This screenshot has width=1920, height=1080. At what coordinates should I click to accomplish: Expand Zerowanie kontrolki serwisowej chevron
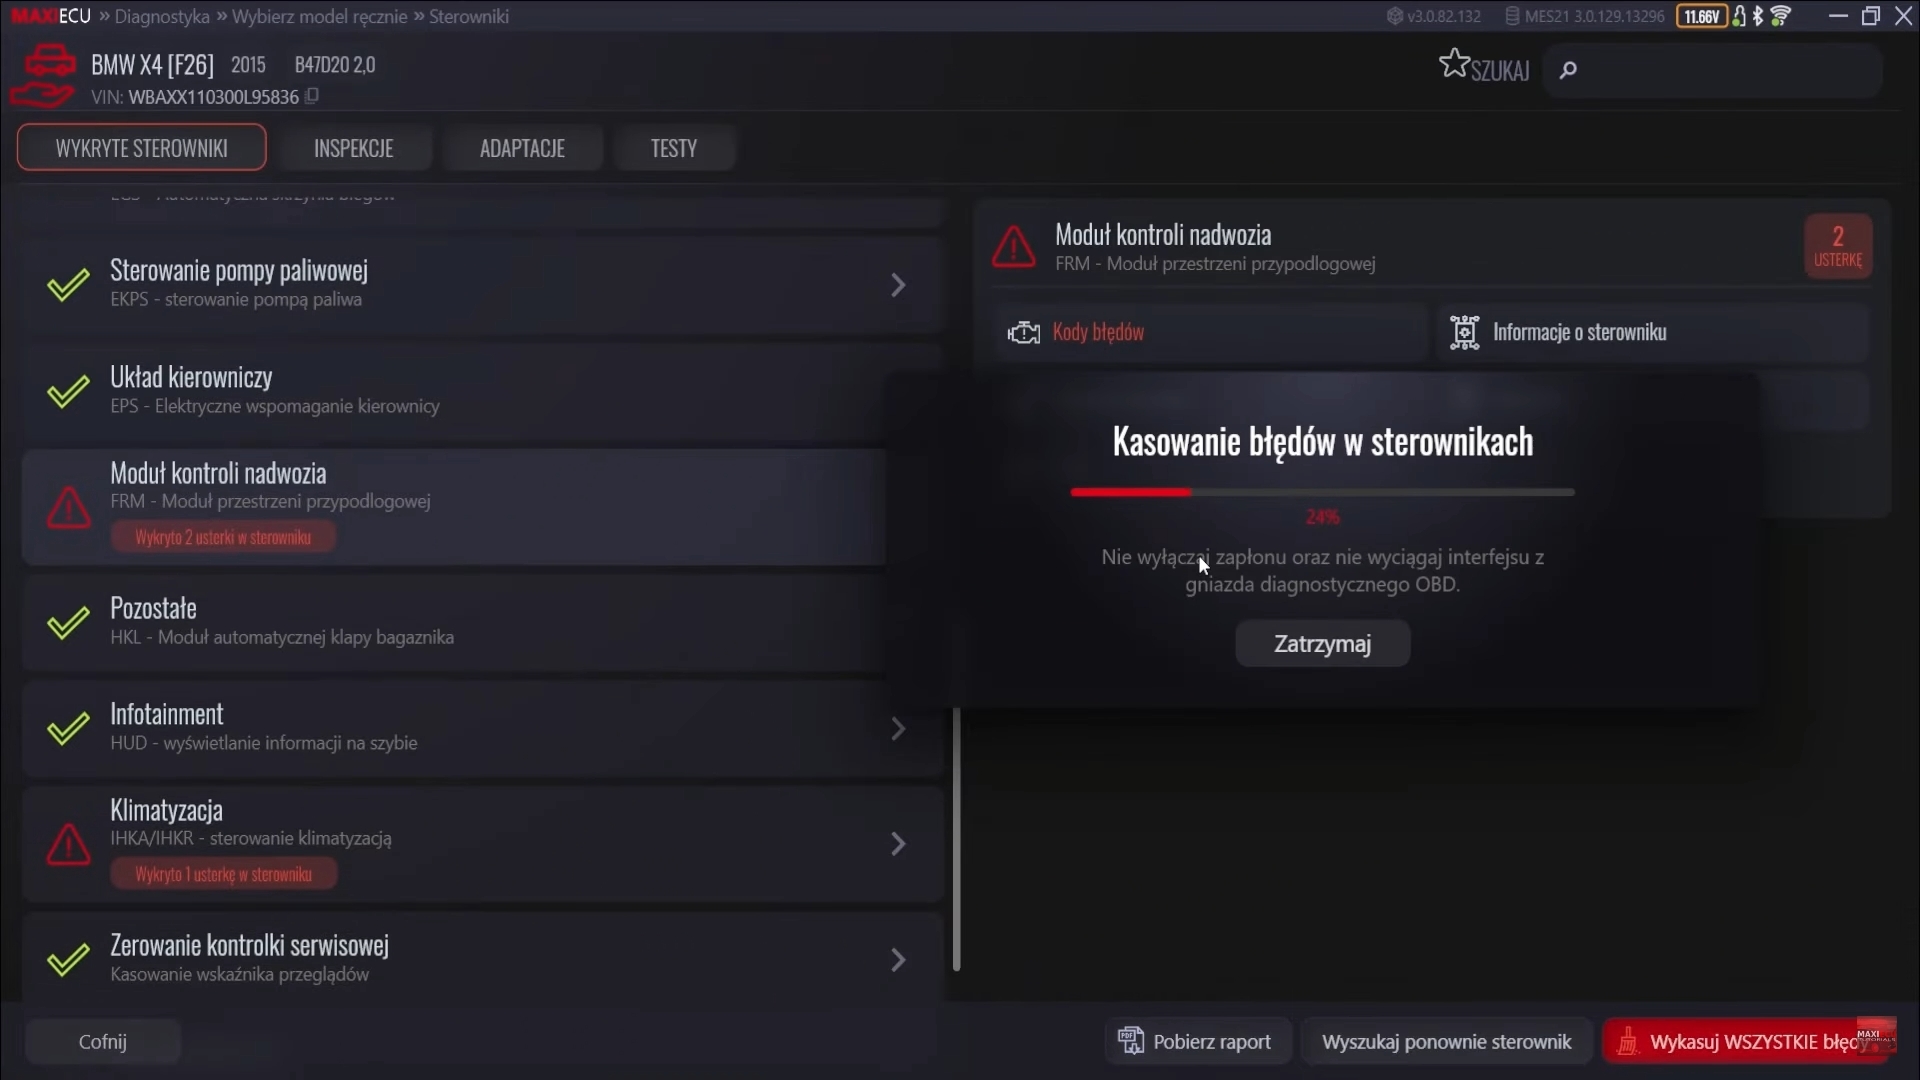[898, 960]
